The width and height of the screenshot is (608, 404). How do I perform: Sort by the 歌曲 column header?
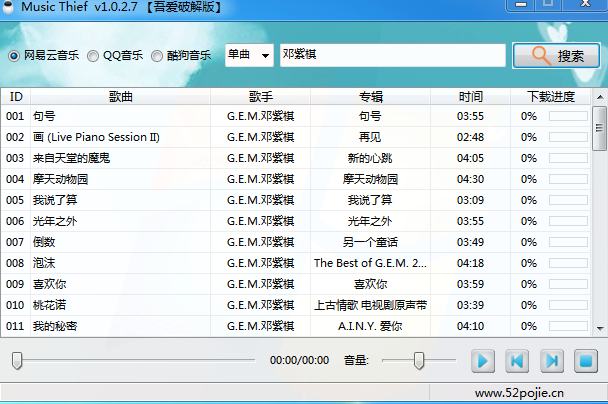point(121,97)
